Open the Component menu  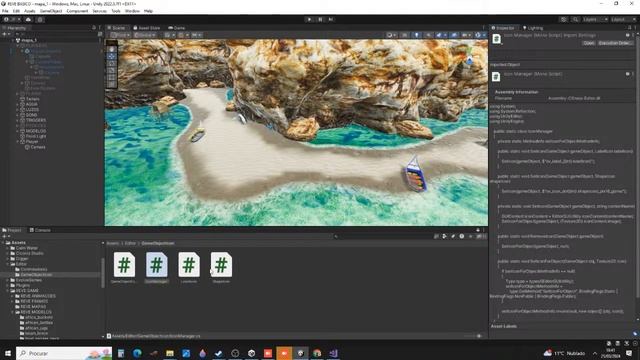pyautogui.click(x=77, y=11)
